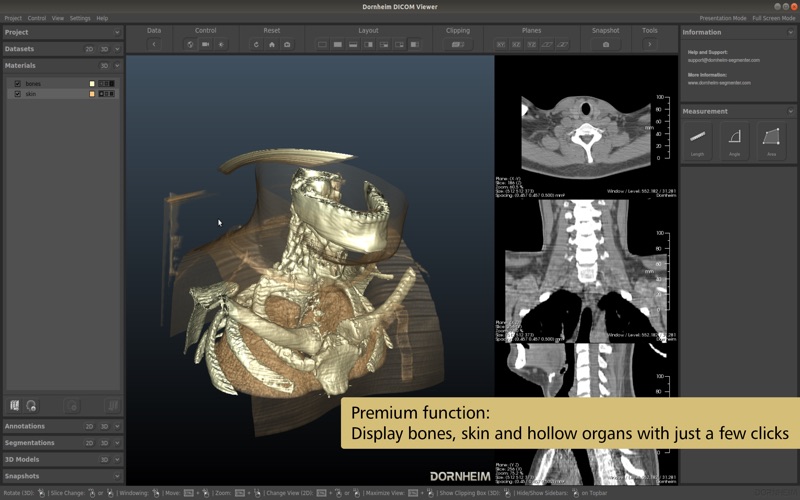The image size is (800, 500).
Task: Click the home reset view icon
Action: tap(272, 44)
